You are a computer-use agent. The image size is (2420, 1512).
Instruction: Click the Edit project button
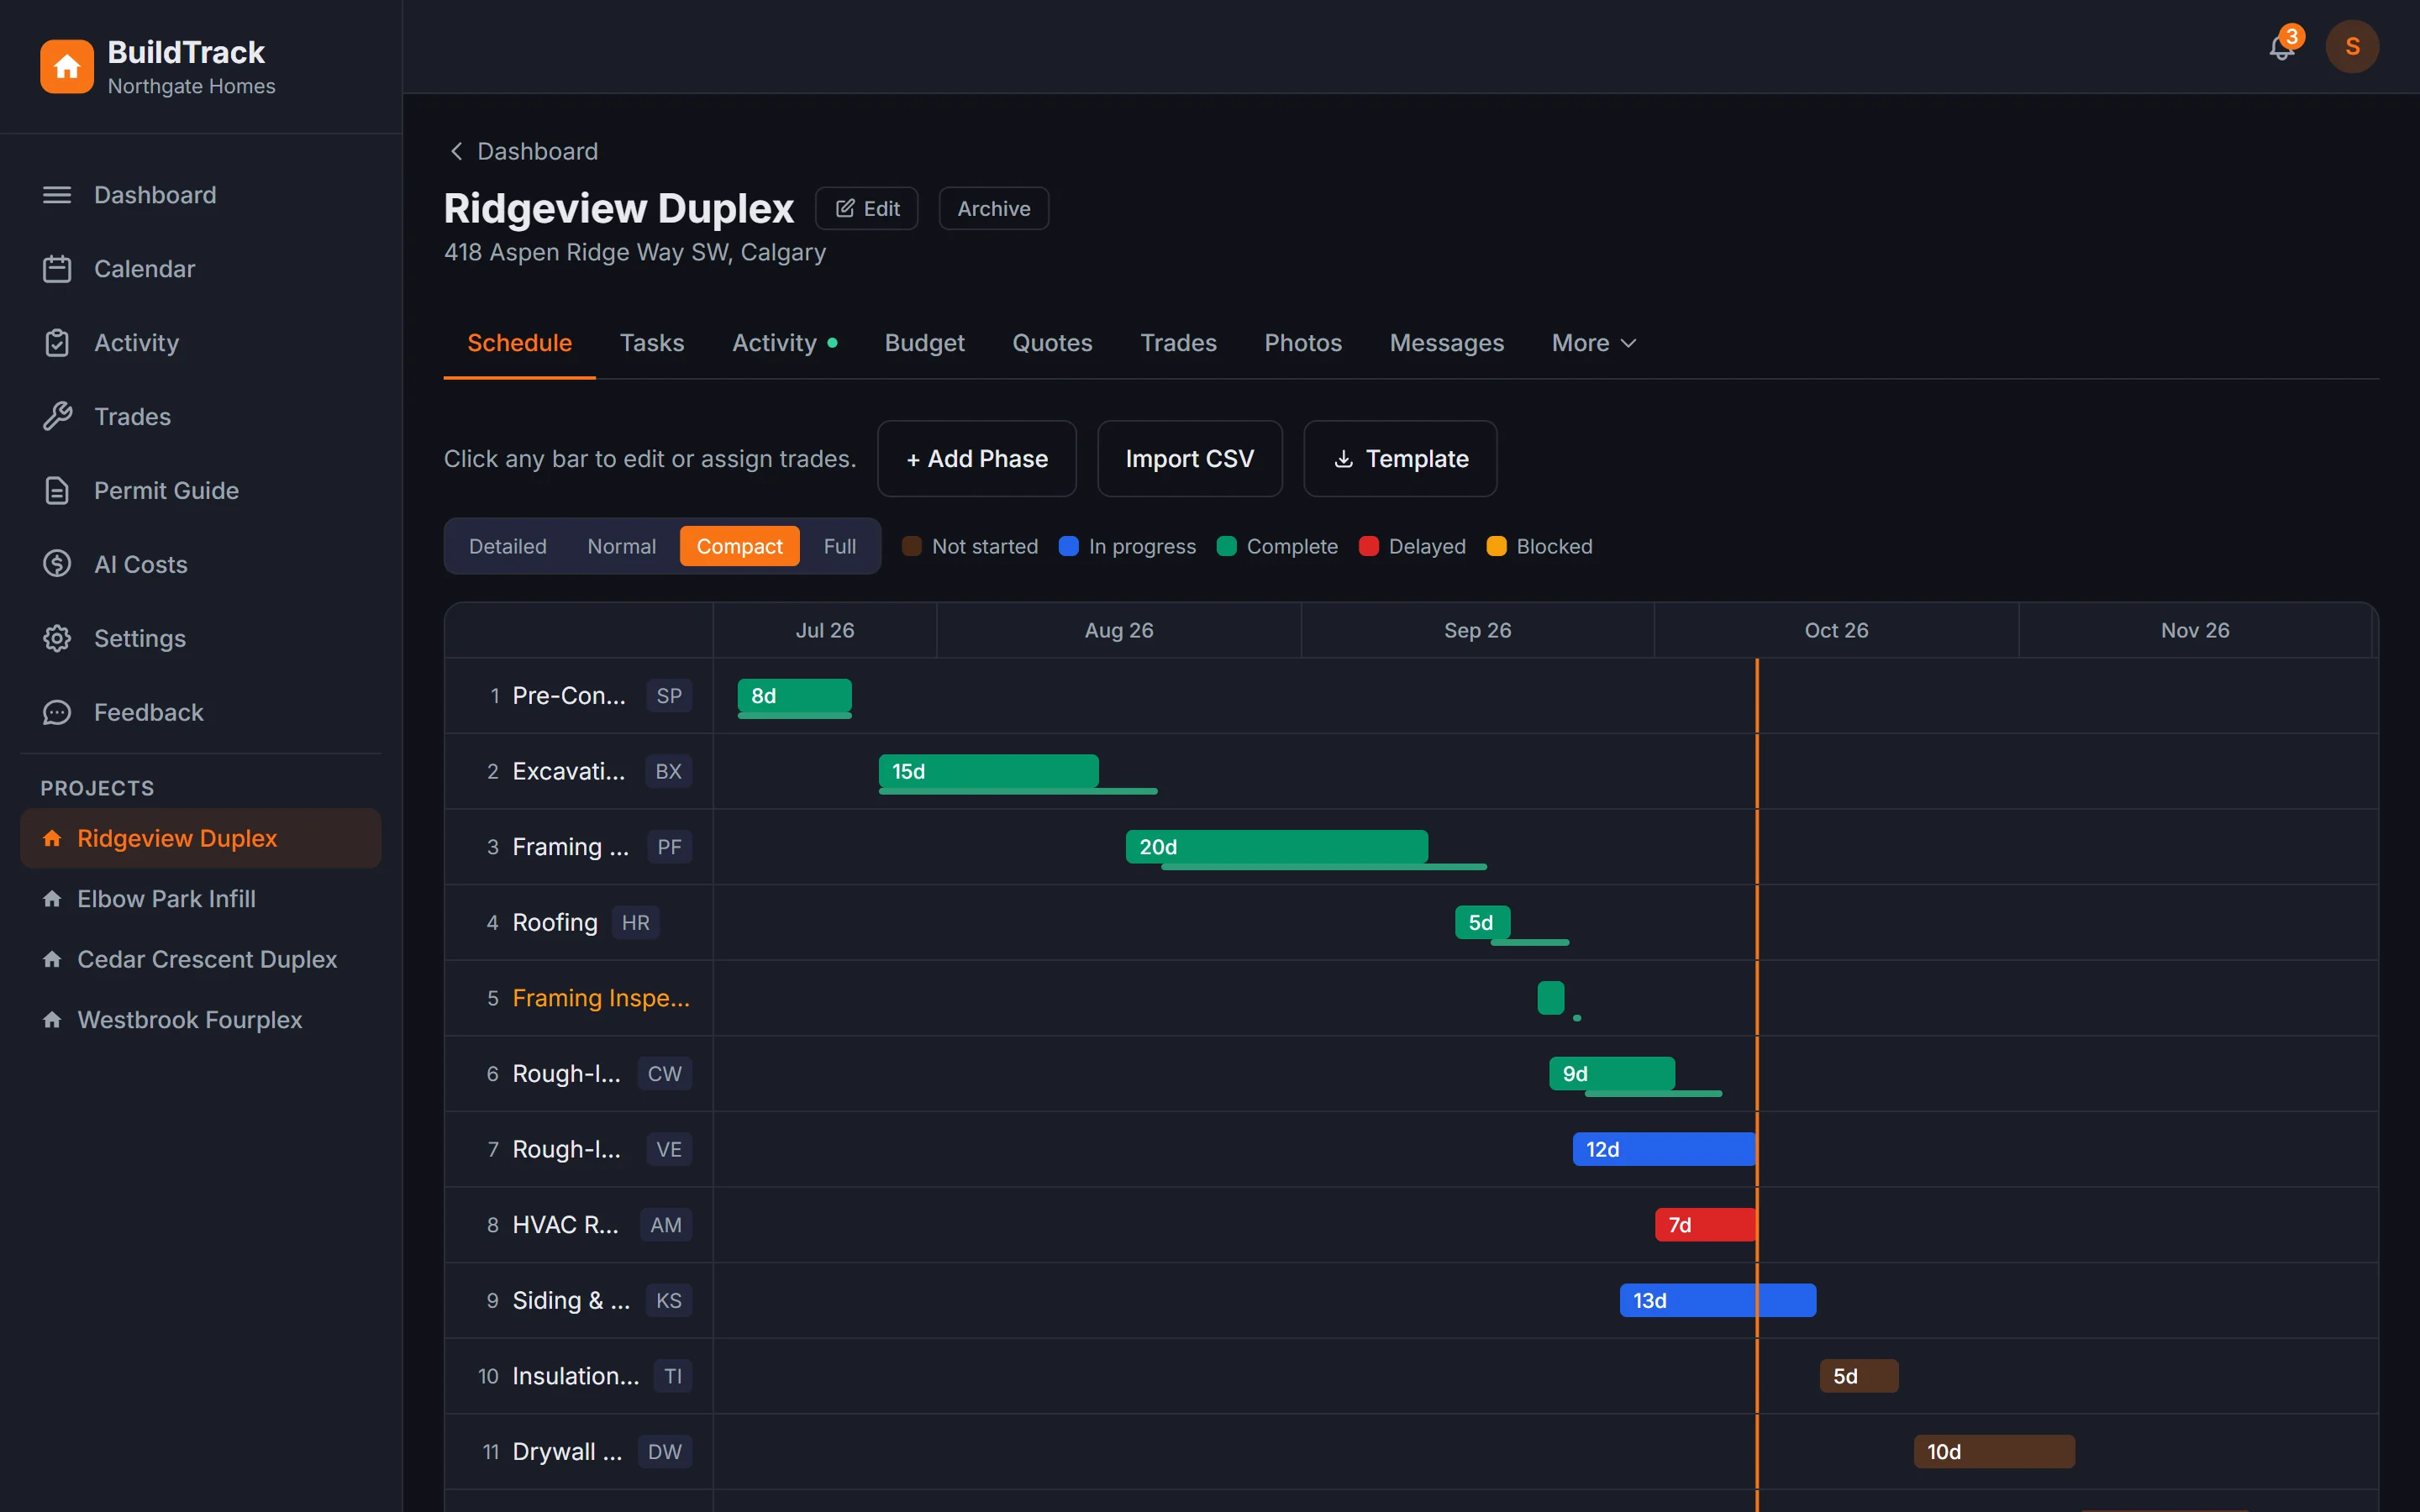click(x=867, y=208)
